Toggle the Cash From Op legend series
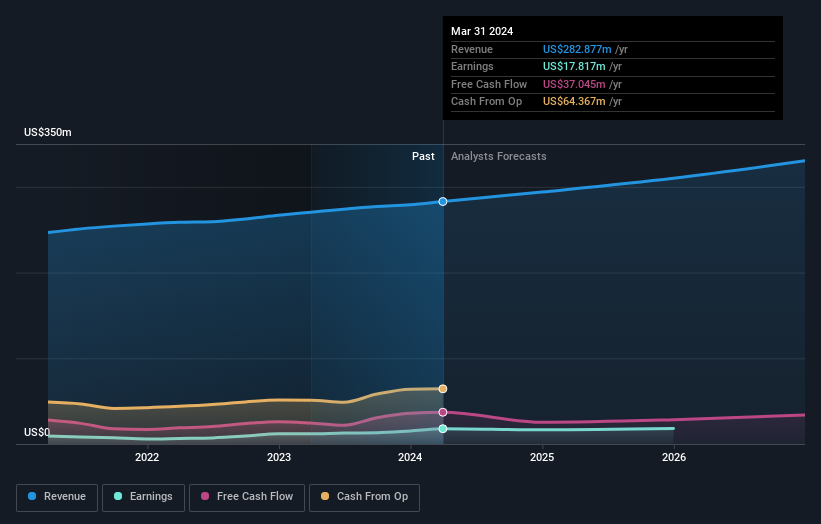 click(x=364, y=497)
